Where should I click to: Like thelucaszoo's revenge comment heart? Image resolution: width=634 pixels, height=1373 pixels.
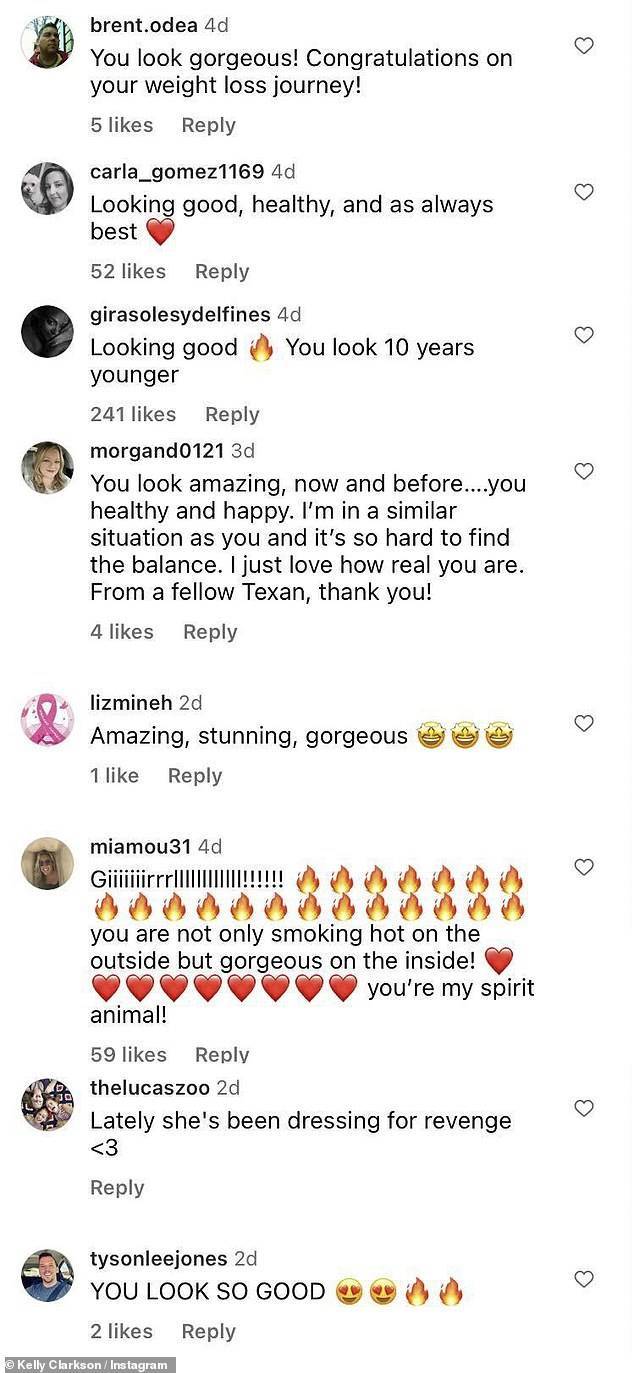point(583,1108)
